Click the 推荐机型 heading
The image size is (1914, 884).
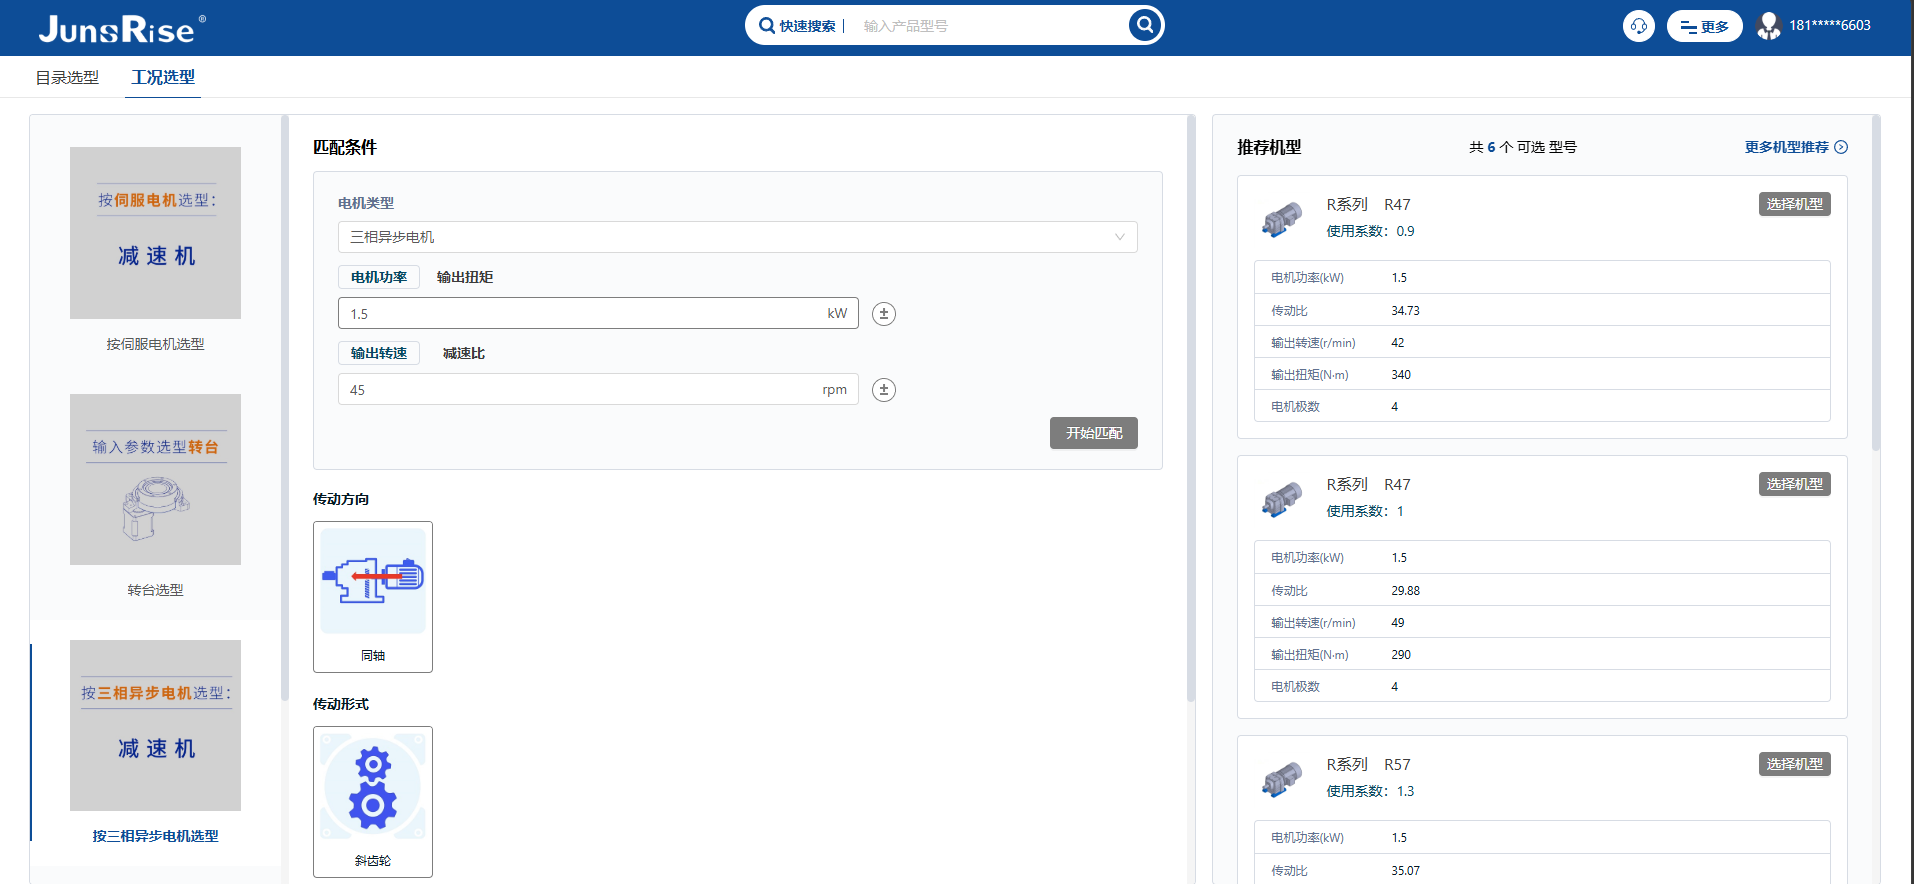tap(1269, 147)
